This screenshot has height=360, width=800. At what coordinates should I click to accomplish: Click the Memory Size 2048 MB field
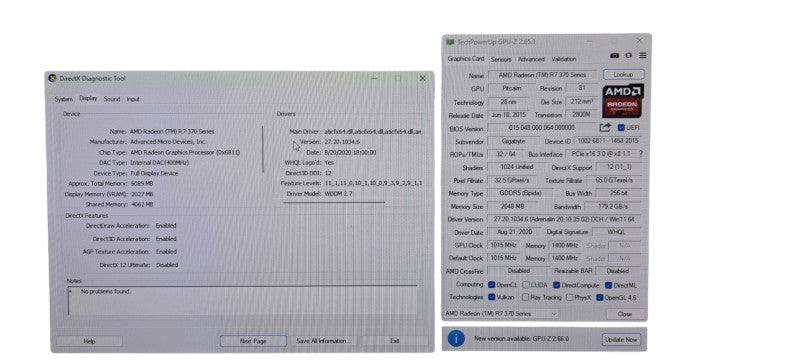point(513,207)
